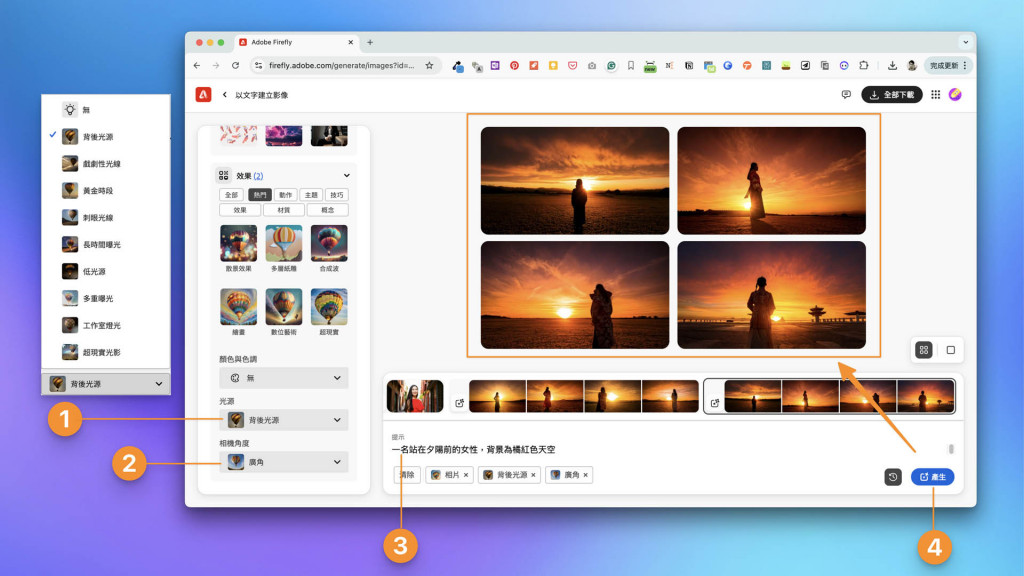Choose 長時間曝光 in the lighting list
The height and width of the screenshot is (576, 1024).
coord(106,244)
